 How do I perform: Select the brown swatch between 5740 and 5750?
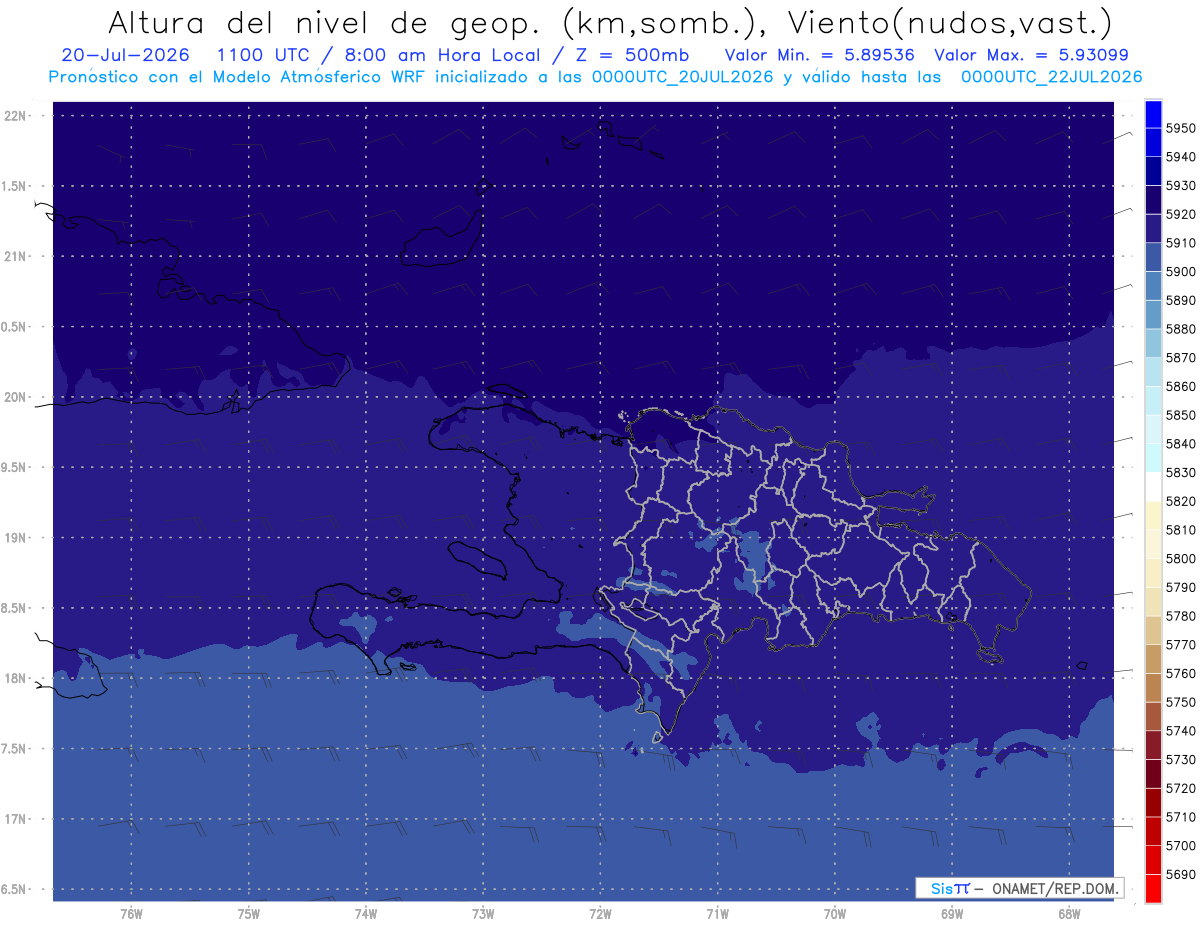[1153, 716]
